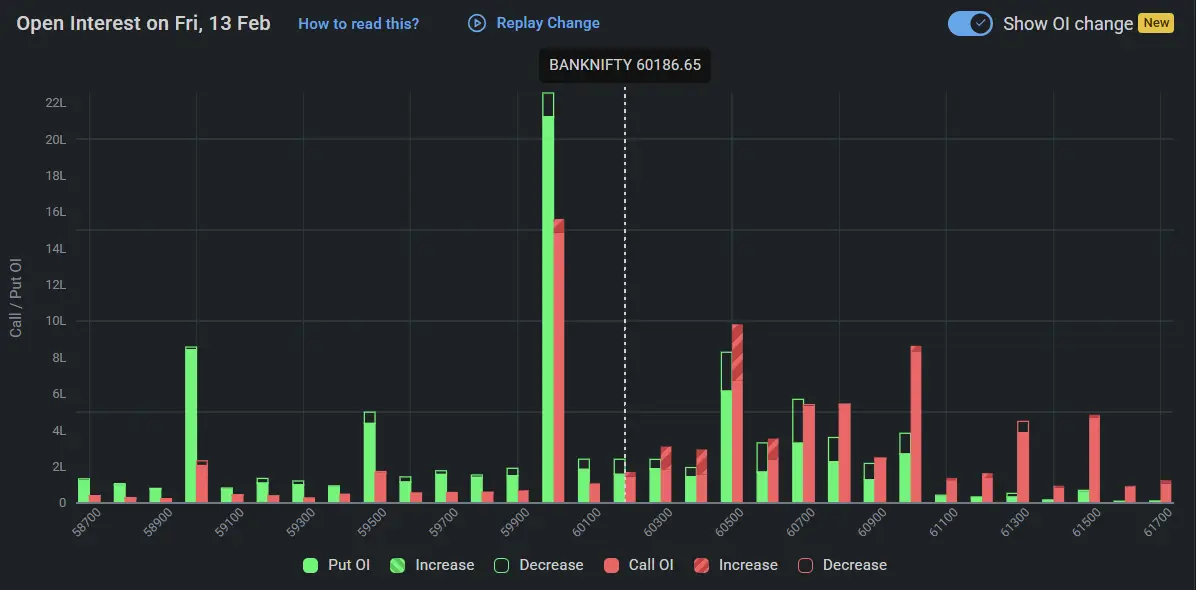Click the Call OI Decrease legend marker
1196x590 pixels.
coord(805,565)
